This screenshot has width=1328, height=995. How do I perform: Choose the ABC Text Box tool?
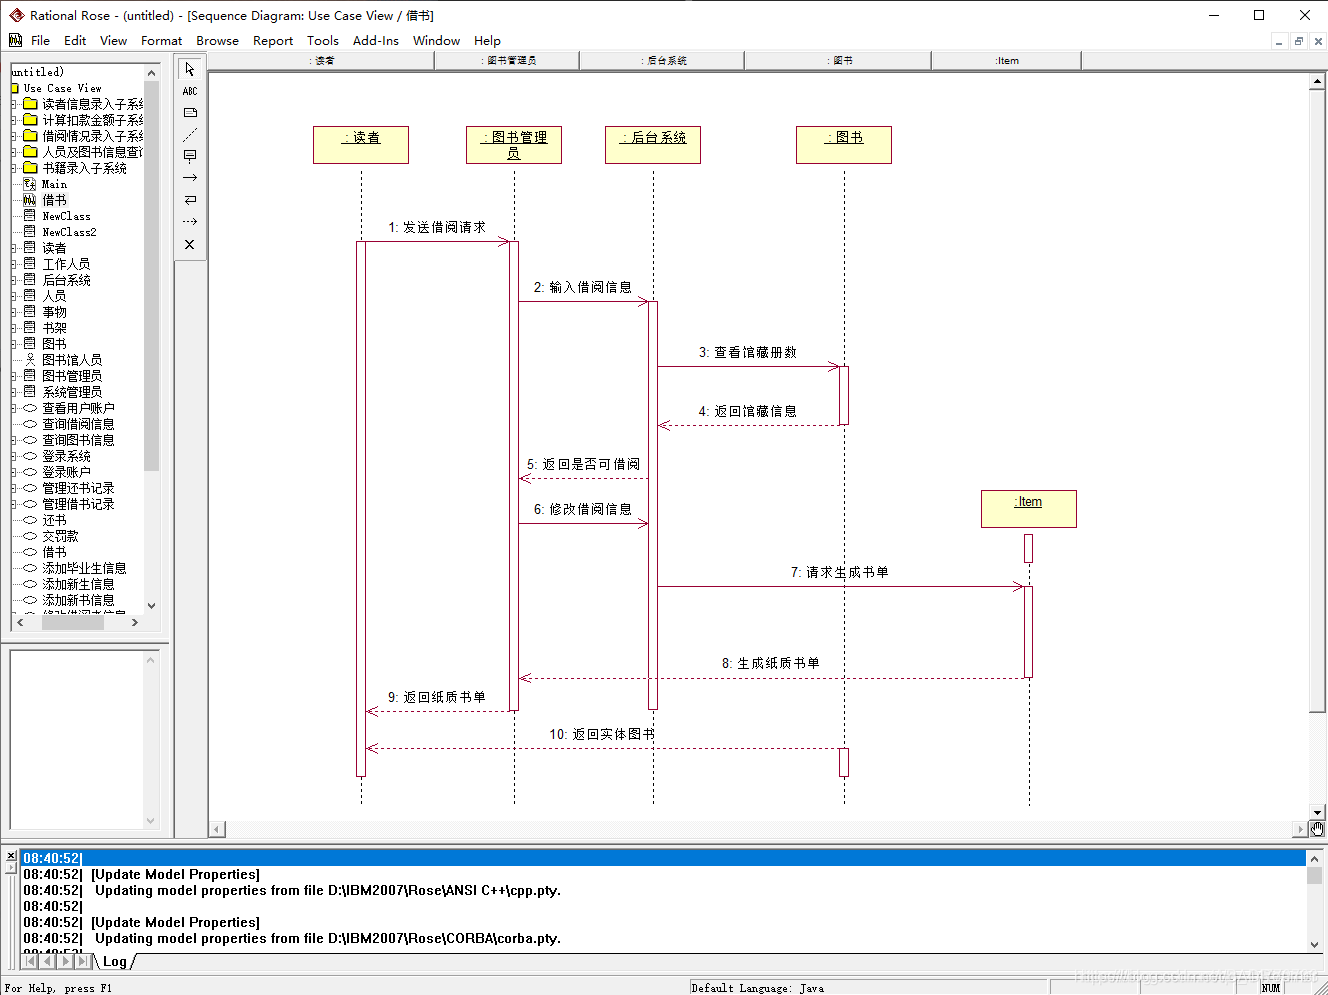tap(190, 91)
